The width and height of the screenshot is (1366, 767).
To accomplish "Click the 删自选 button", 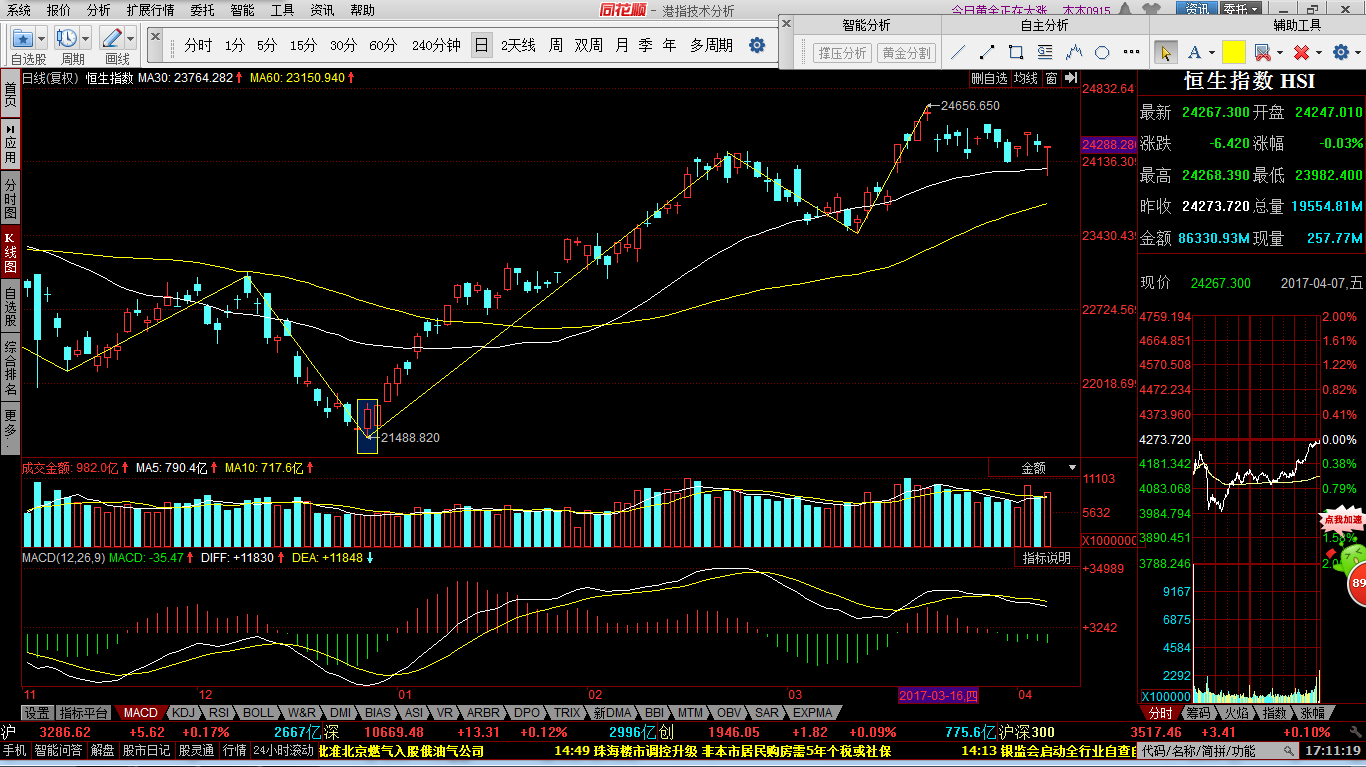I will click(989, 78).
